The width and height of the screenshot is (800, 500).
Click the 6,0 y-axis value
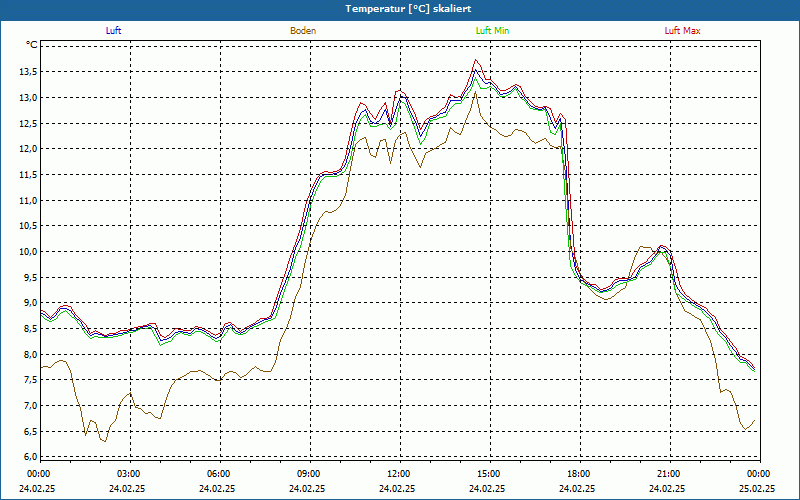tap(31, 457)
